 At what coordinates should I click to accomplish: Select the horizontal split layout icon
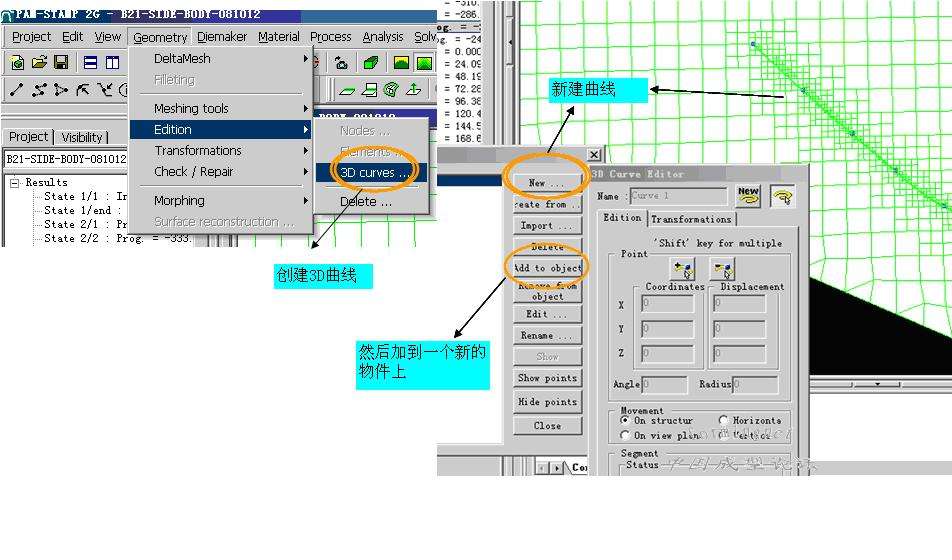[x=90, y=63]
